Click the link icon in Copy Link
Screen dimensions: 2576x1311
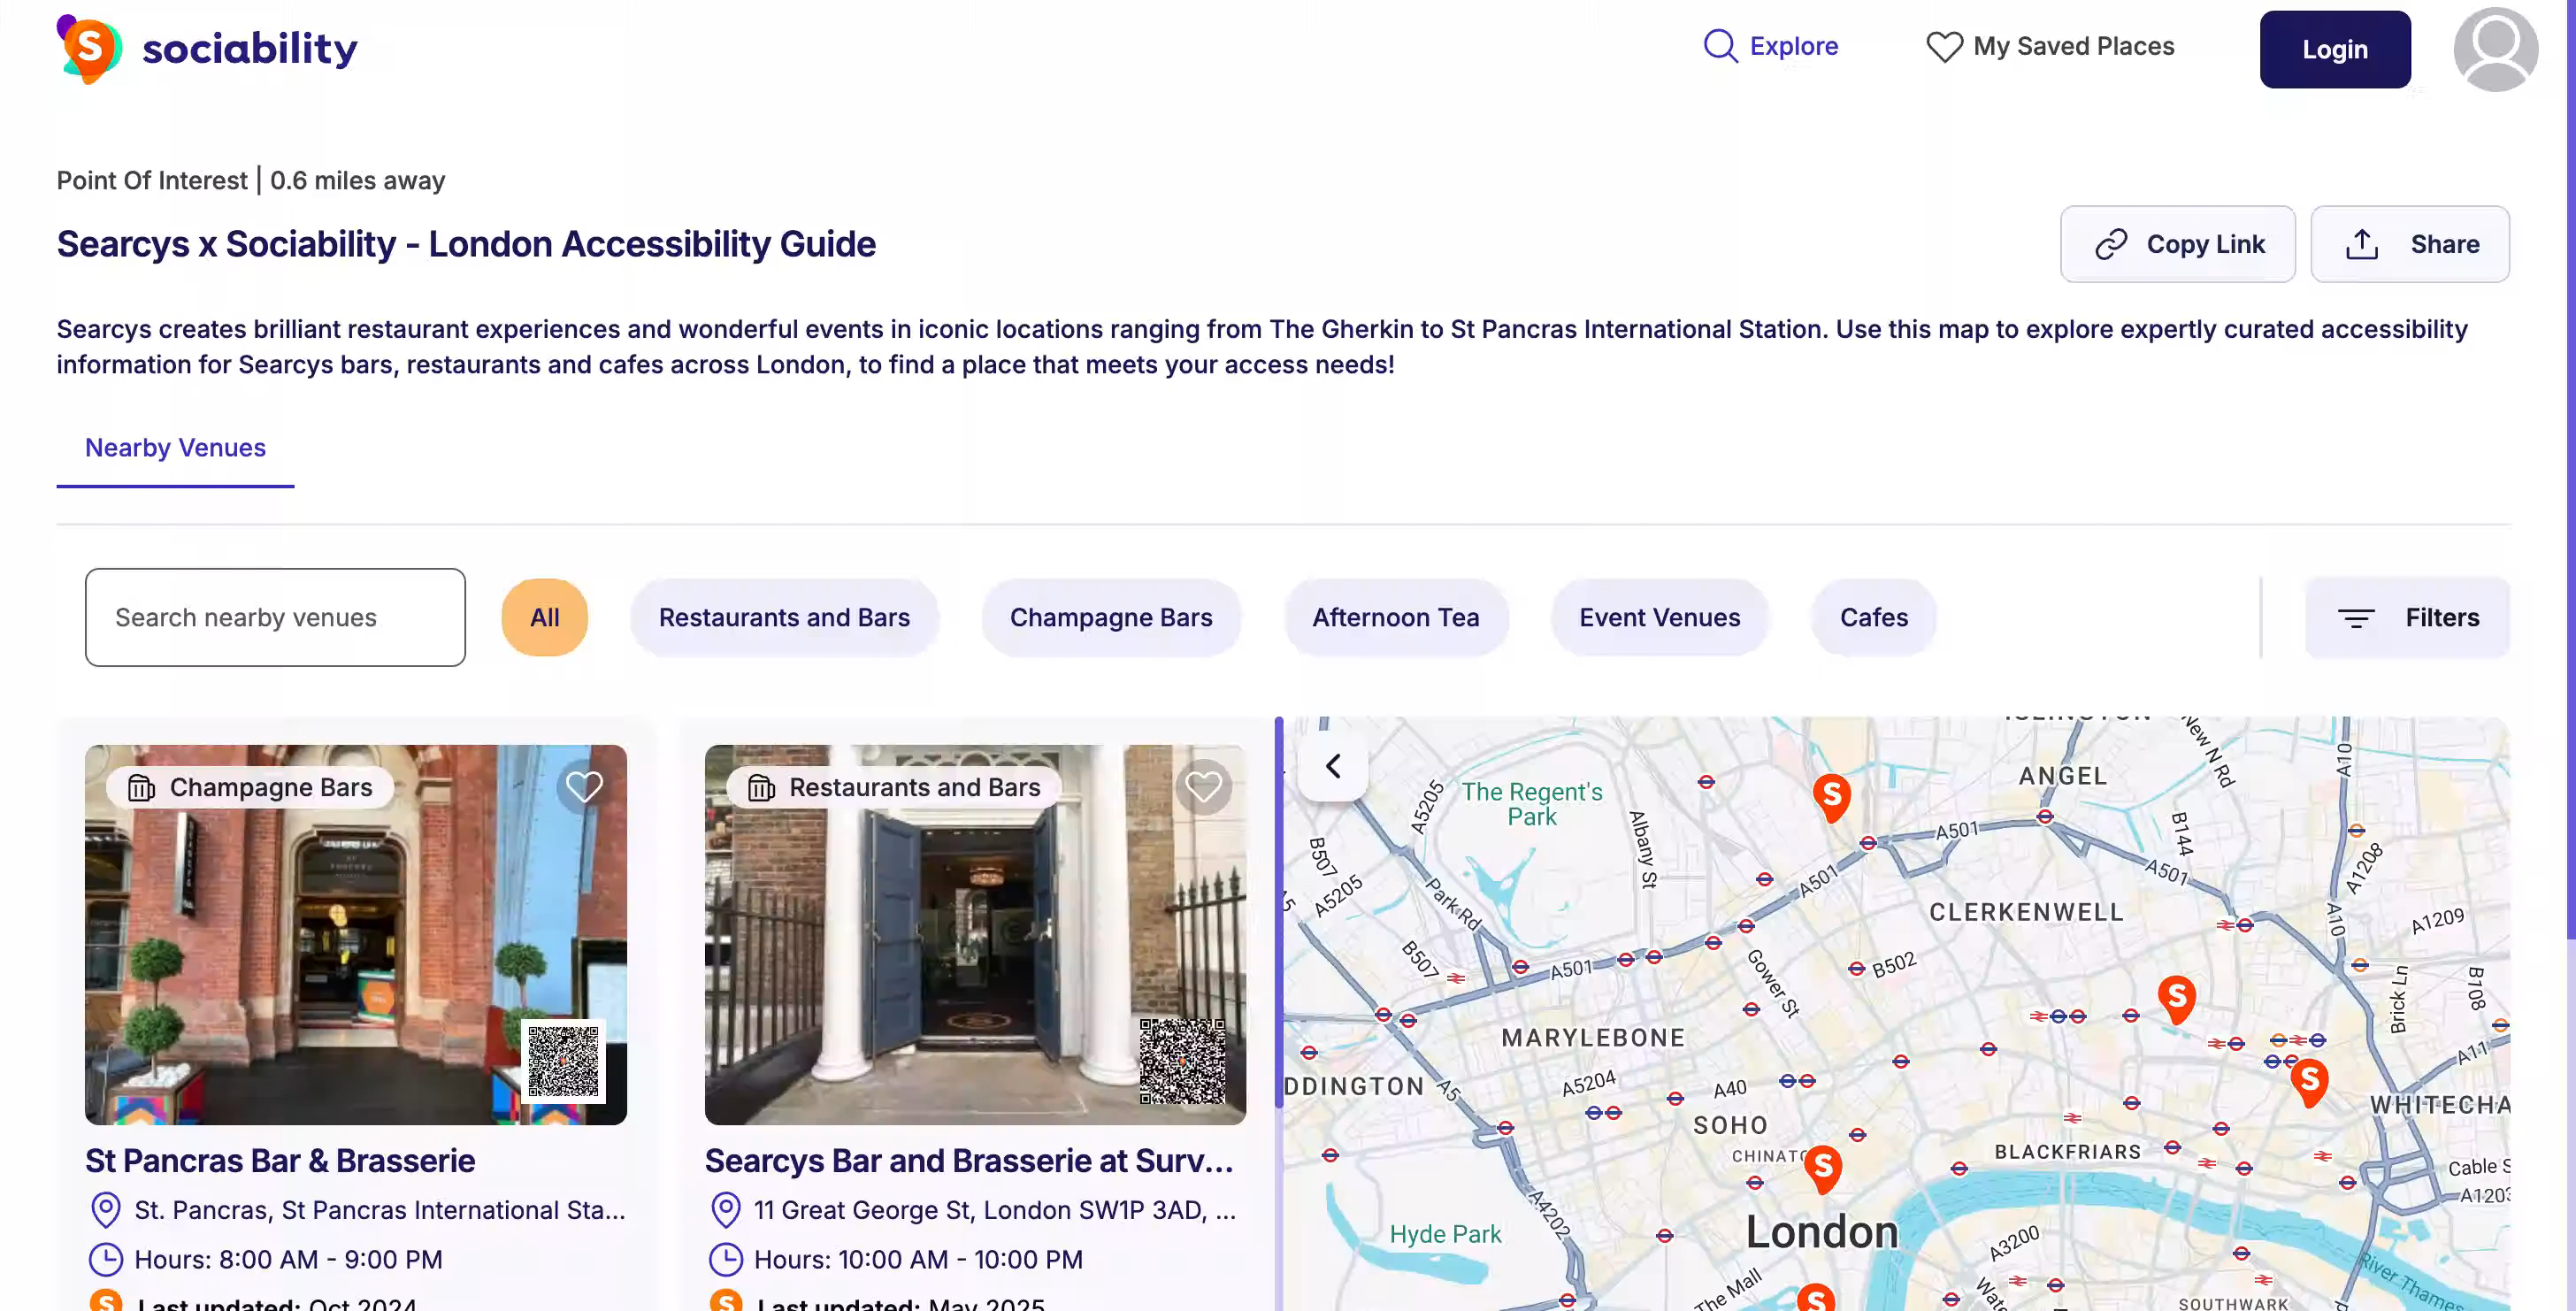[2111, 244]
